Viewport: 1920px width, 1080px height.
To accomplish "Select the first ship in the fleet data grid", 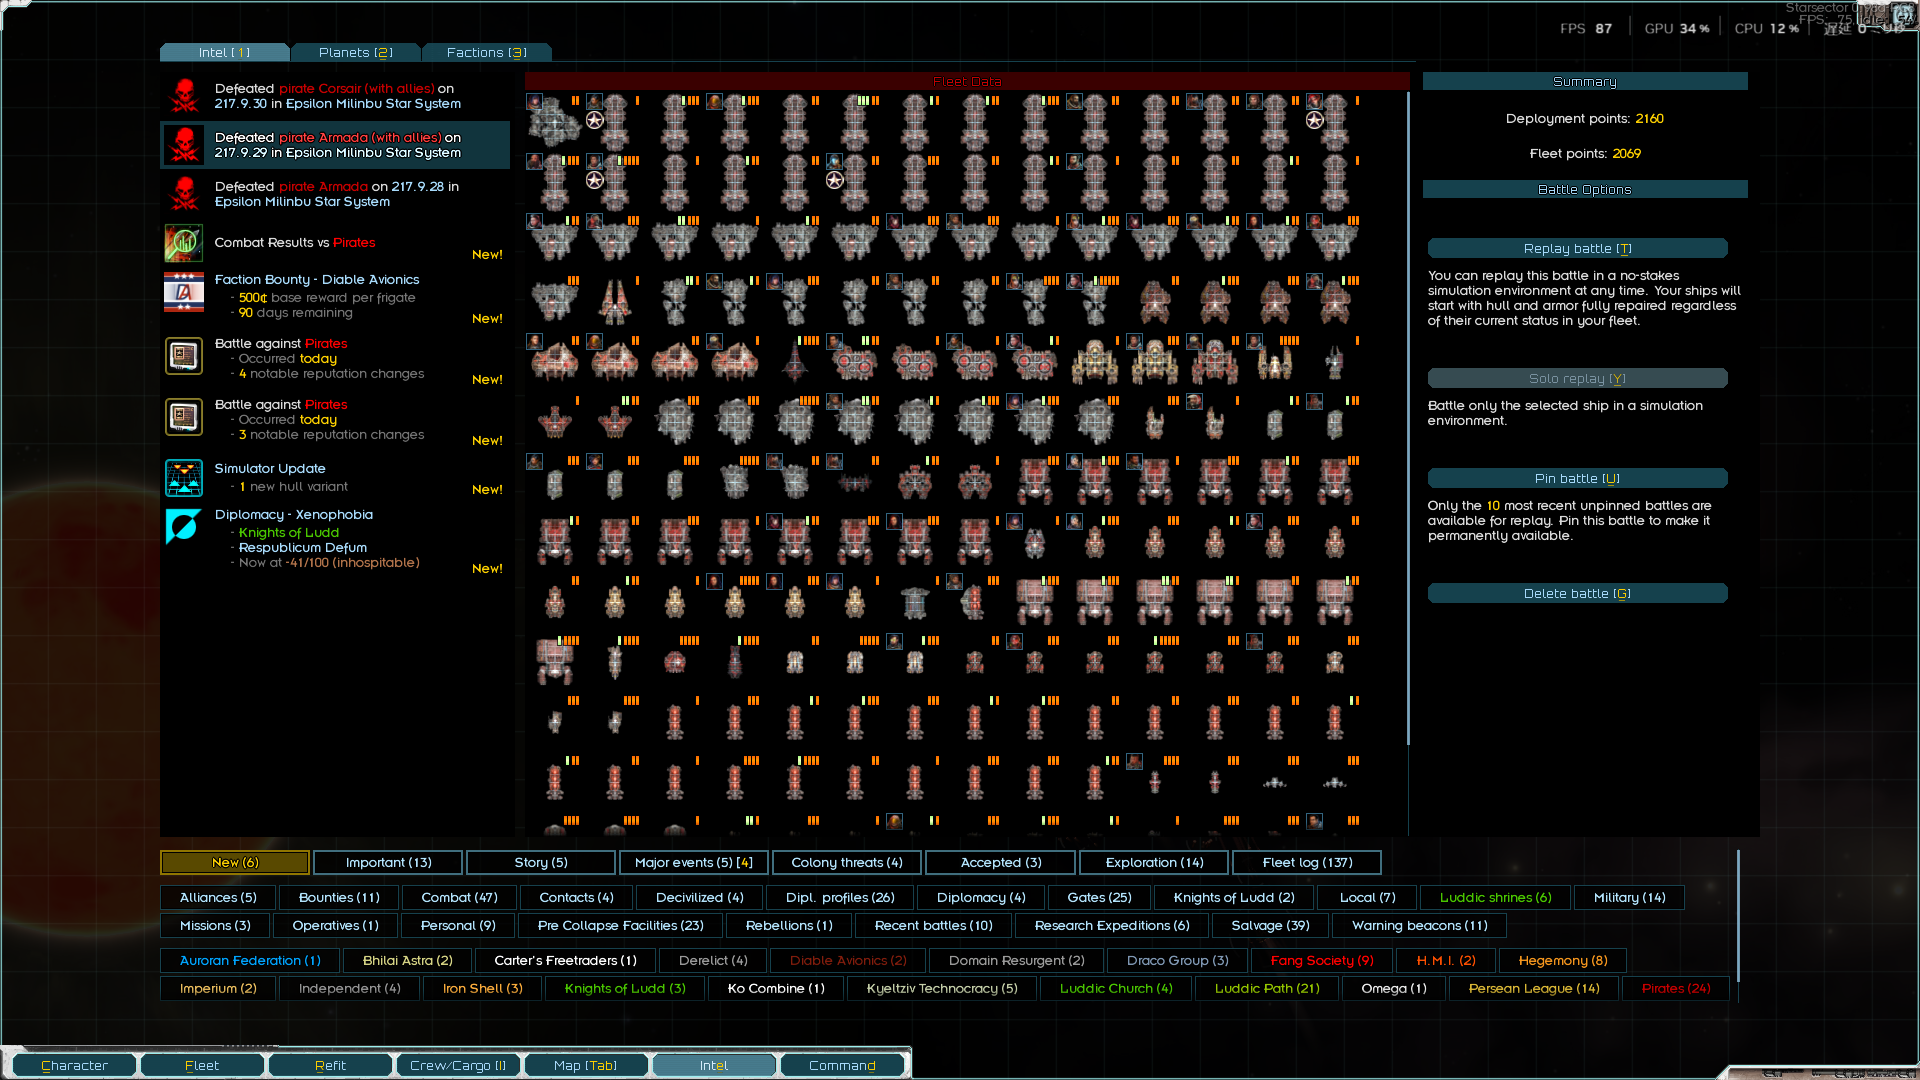I will pyautogui.click(x=554, y=120).
